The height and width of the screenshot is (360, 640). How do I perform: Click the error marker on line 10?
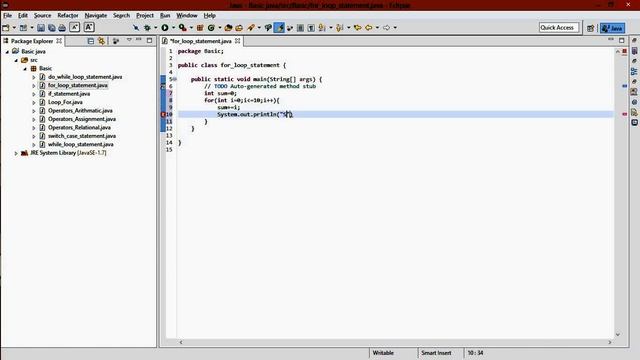pos(163,115)
